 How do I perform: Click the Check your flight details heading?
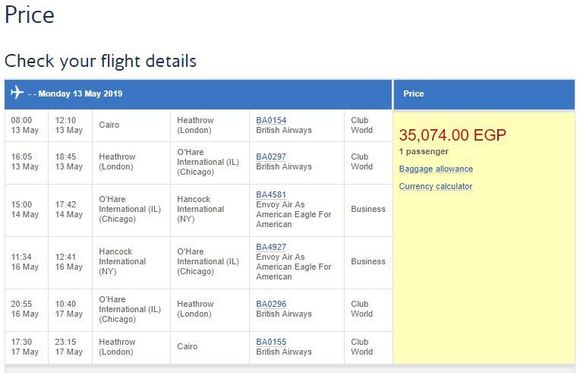click(x=100, y=61)
